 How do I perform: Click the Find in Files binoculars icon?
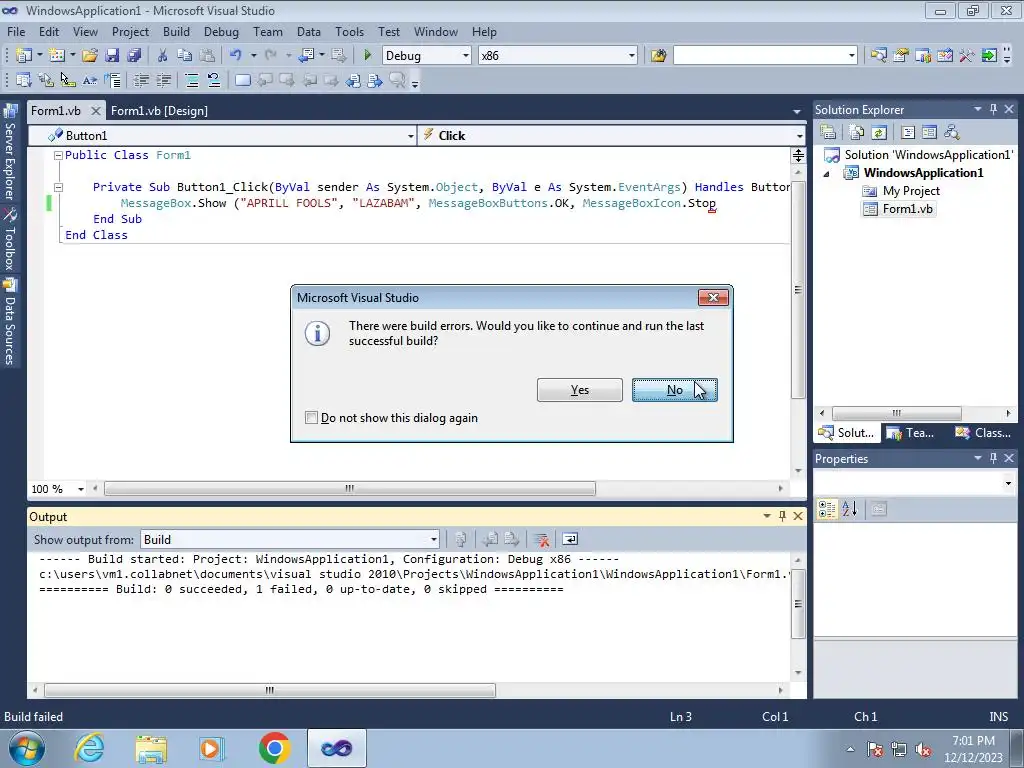[x=658, y=56]
